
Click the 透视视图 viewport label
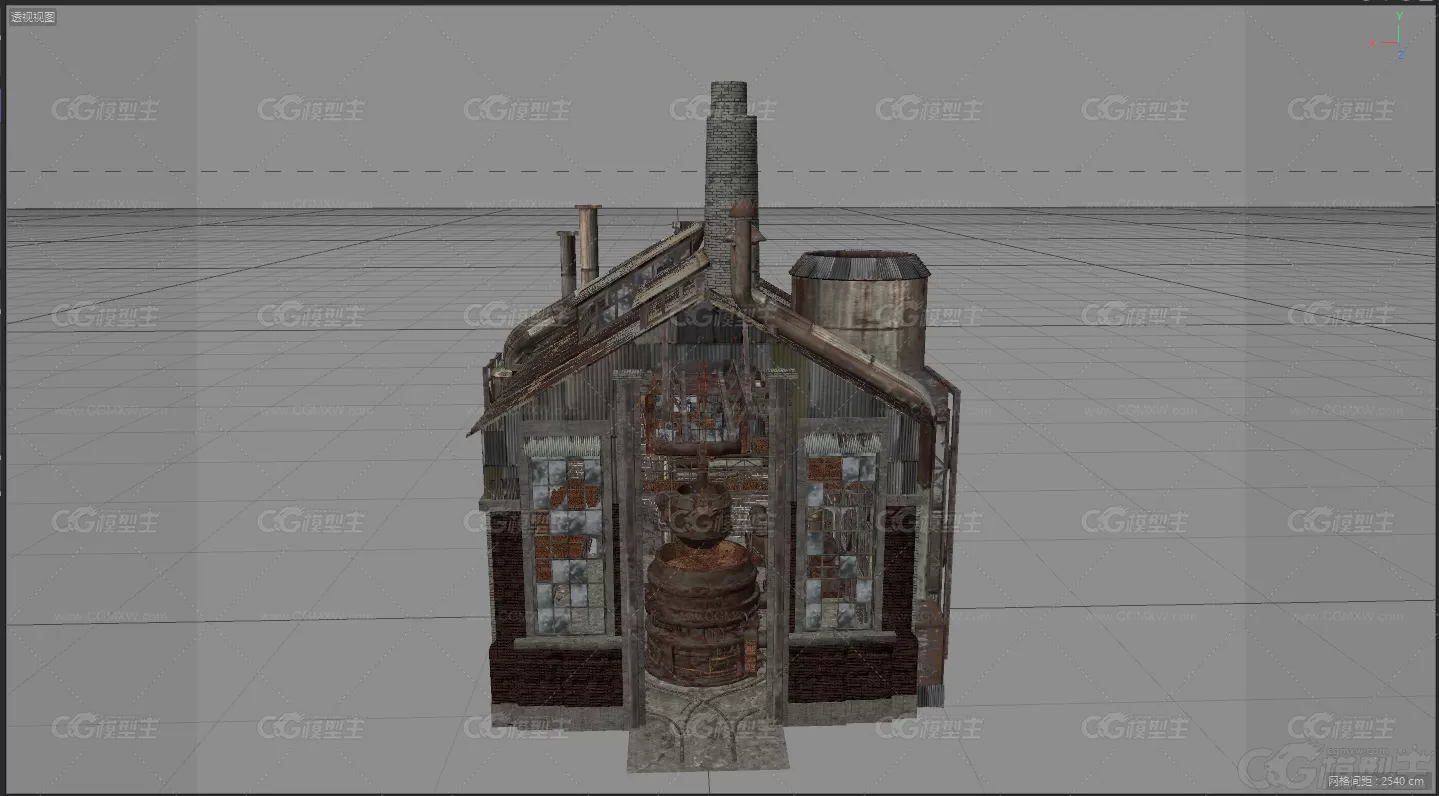point(33,17)
